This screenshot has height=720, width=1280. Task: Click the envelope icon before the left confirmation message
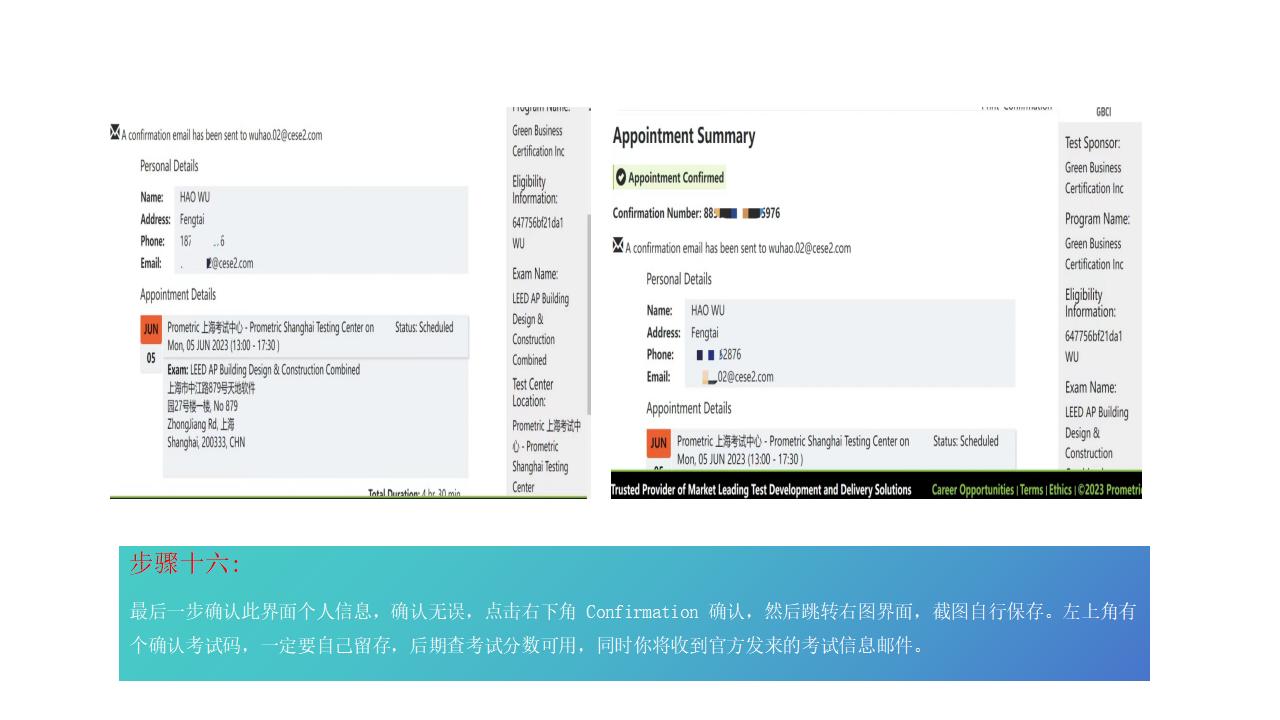coord(115,131)
